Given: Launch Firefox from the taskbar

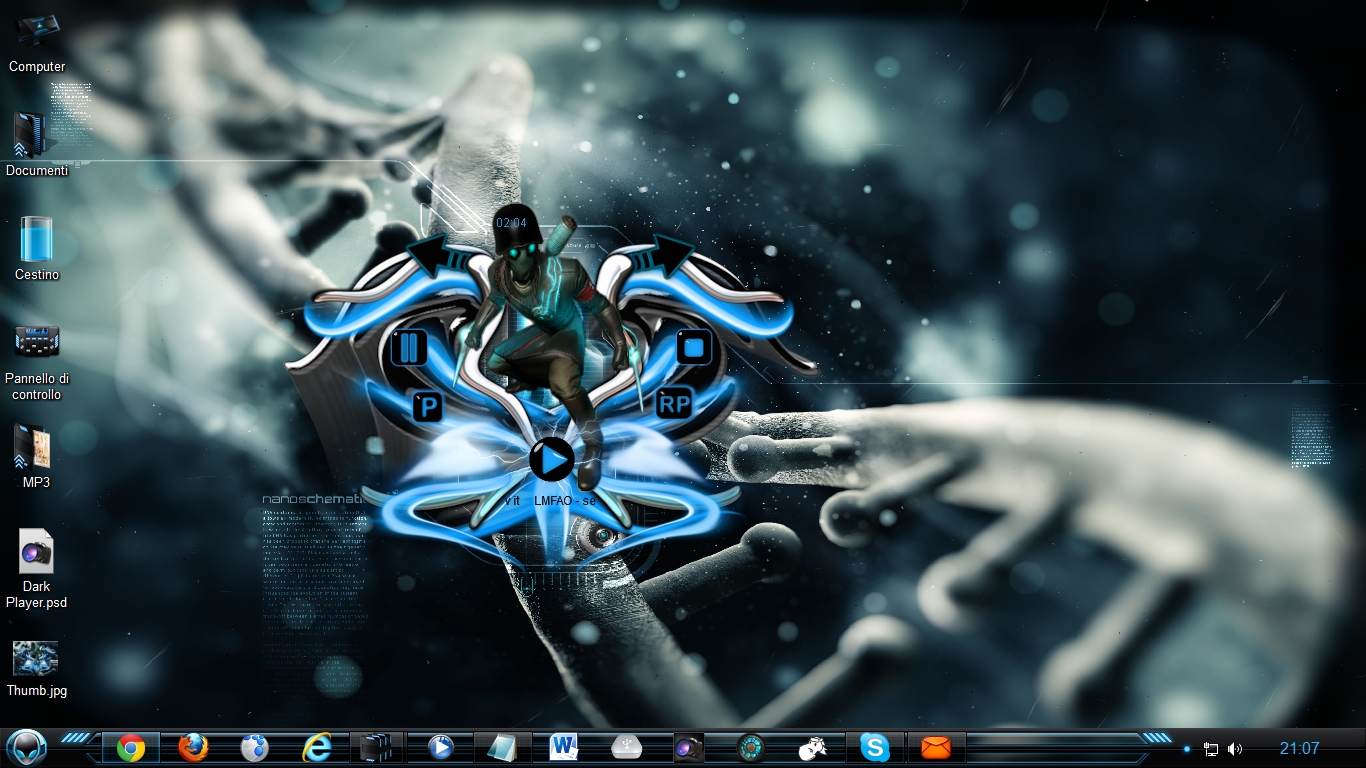Looking at the screenshot, I should (x=193, y=748).
